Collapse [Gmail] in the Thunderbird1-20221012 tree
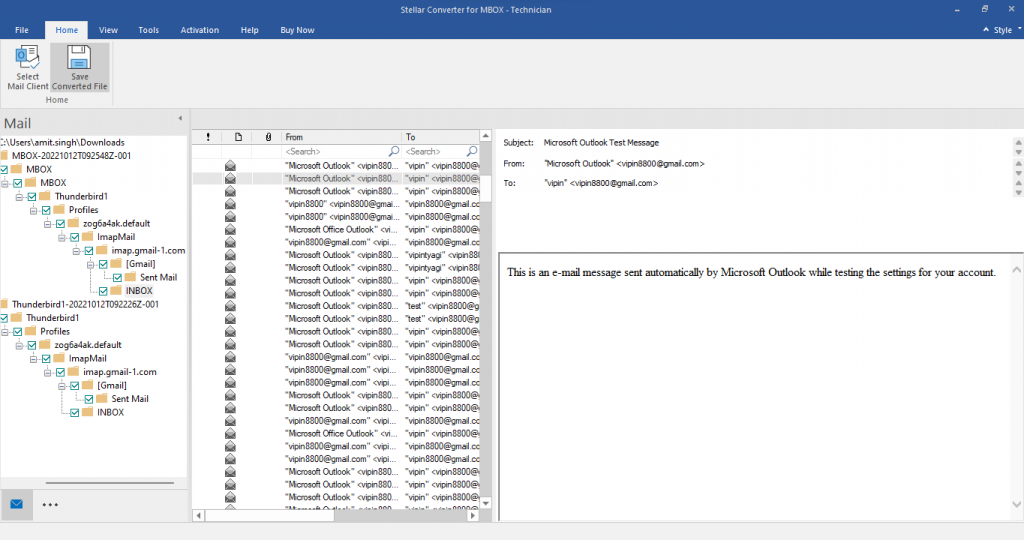The width and height of the screenshot is (1024, 540). pos(62,386)
